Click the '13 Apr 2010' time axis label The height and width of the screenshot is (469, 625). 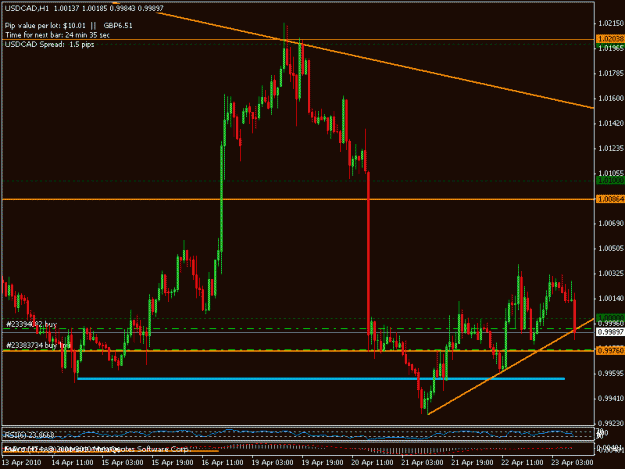22,462
